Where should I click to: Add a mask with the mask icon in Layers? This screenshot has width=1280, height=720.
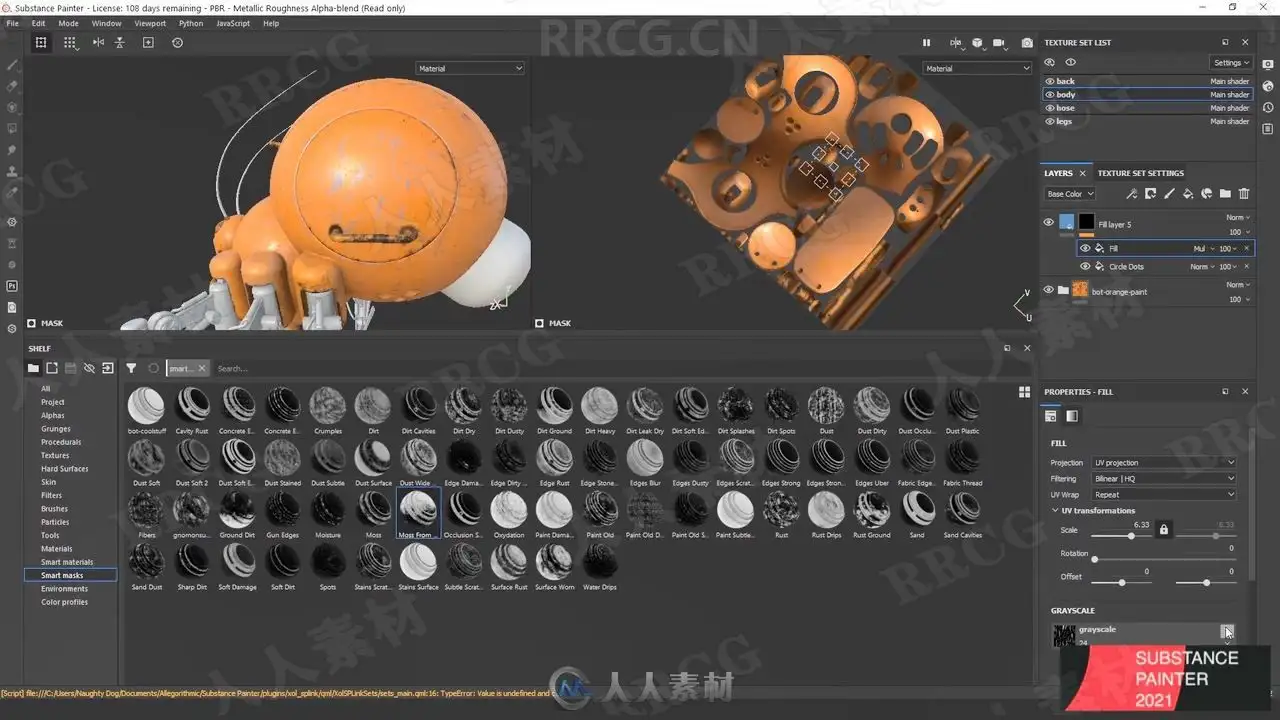(1150, 194)
